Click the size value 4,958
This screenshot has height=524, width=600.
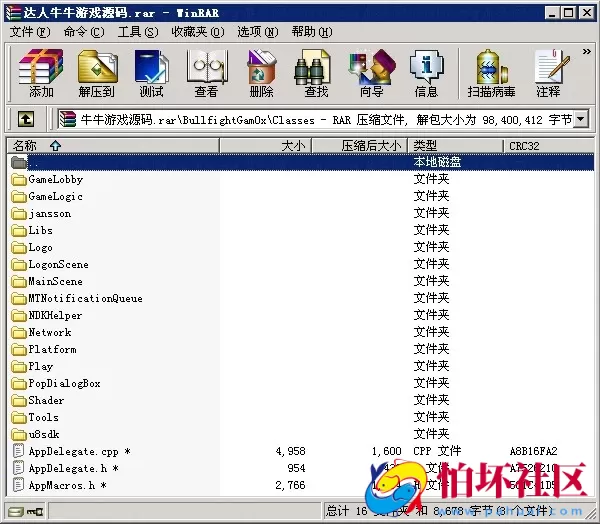coord(290,451)
